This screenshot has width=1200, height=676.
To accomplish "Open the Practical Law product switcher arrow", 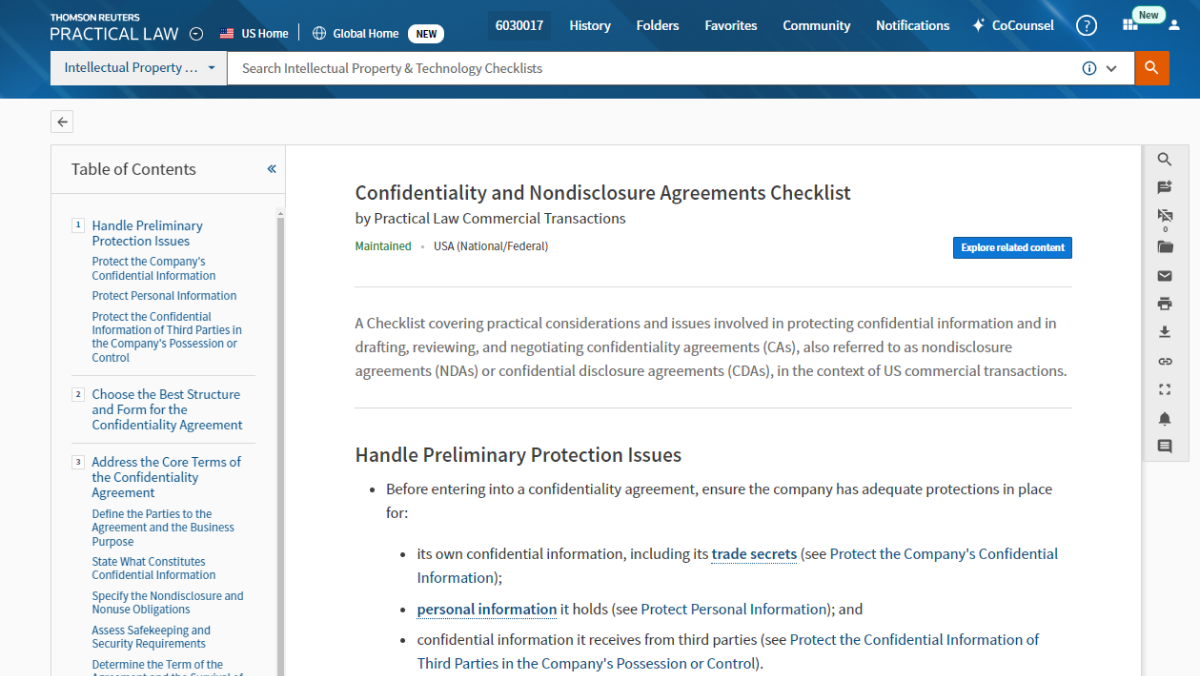I will (196, 34).
